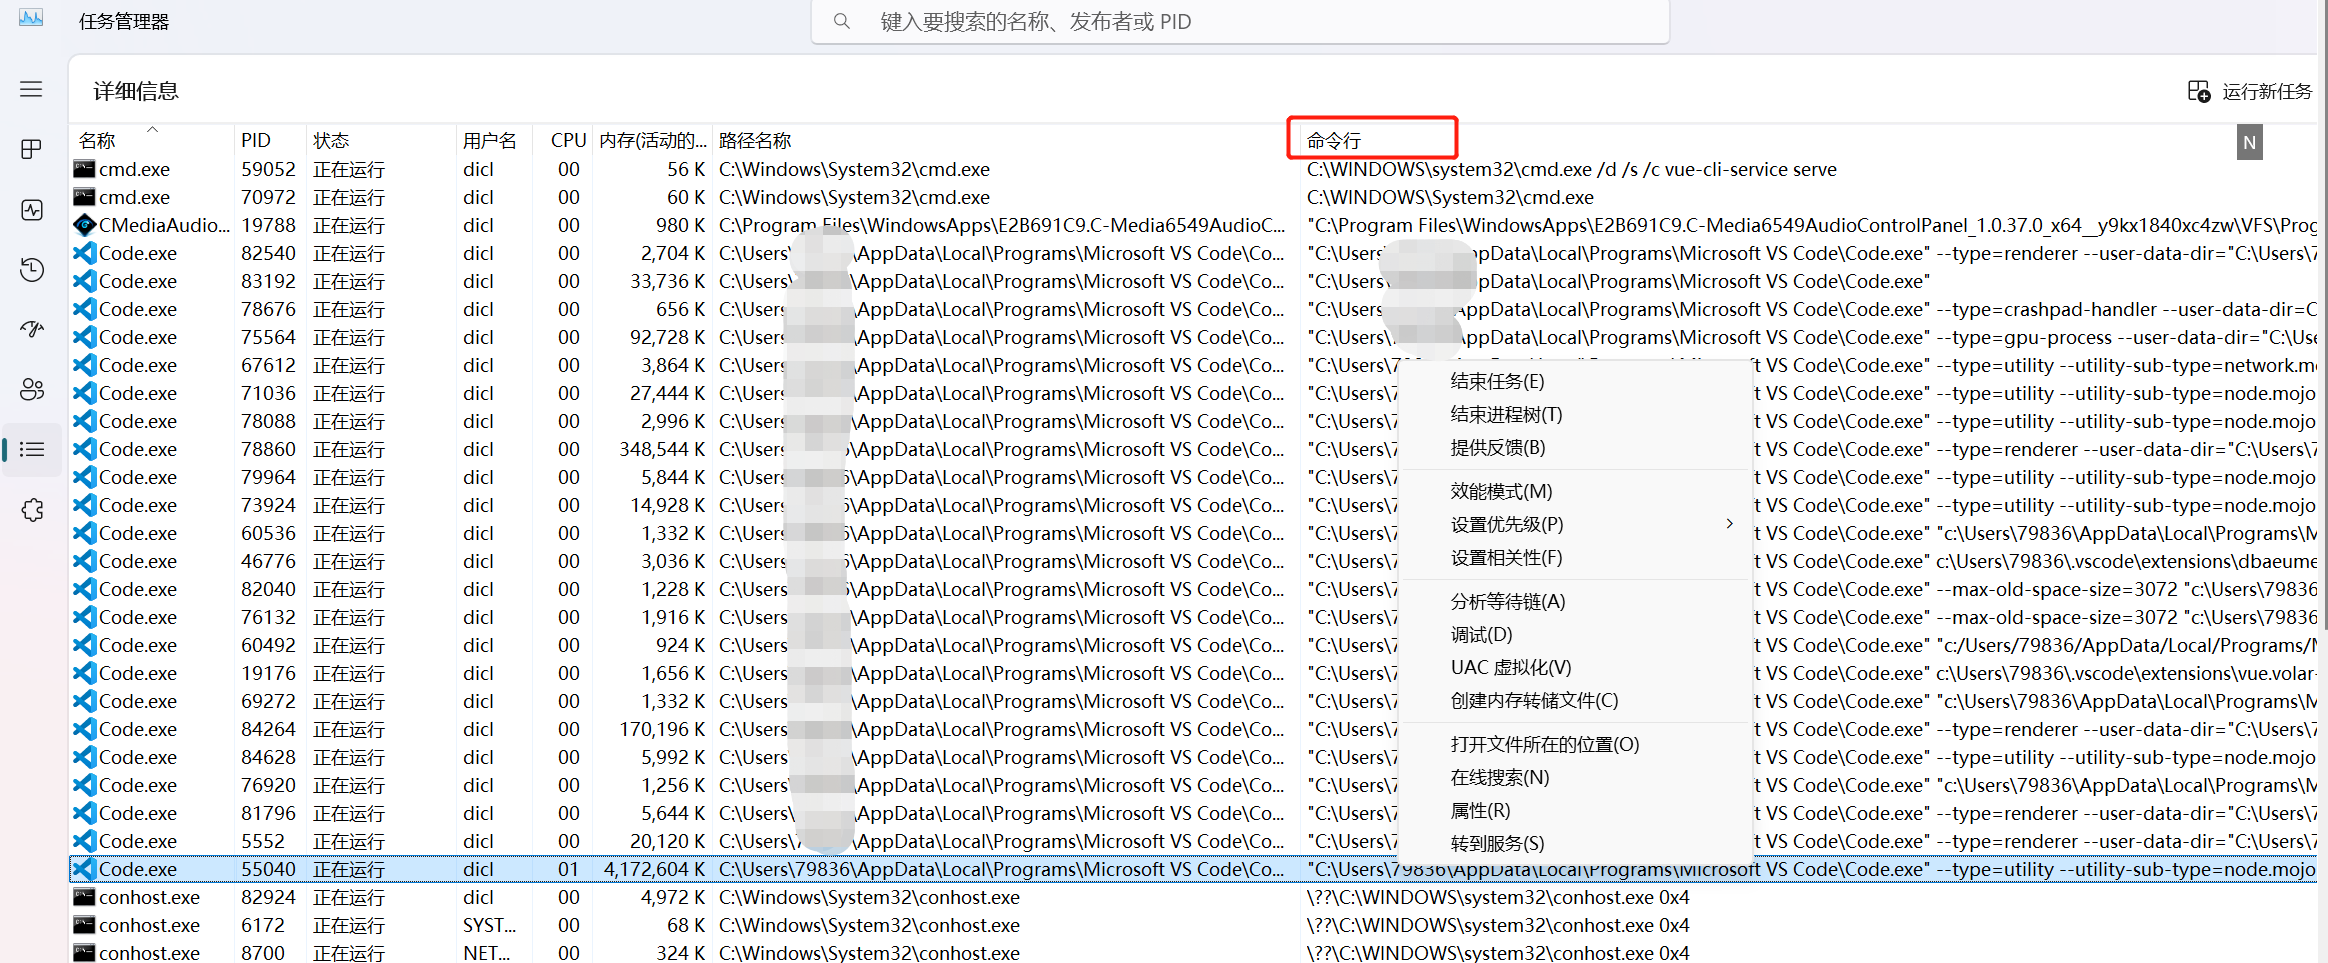Click the NET... user name cell
Viewport: 2328px width, 963px height.
[486, 953]
